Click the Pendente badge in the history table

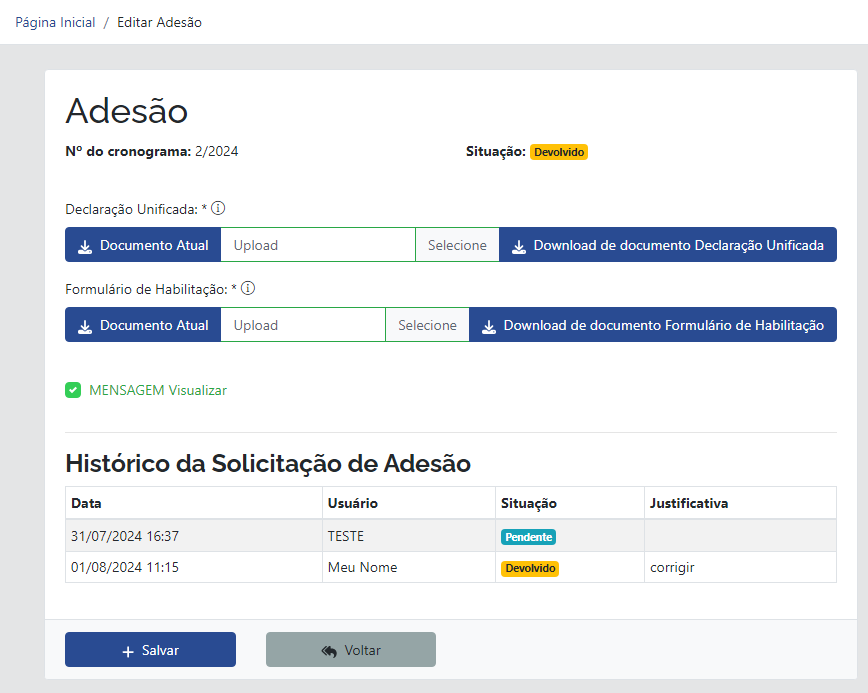coord(528,536)
